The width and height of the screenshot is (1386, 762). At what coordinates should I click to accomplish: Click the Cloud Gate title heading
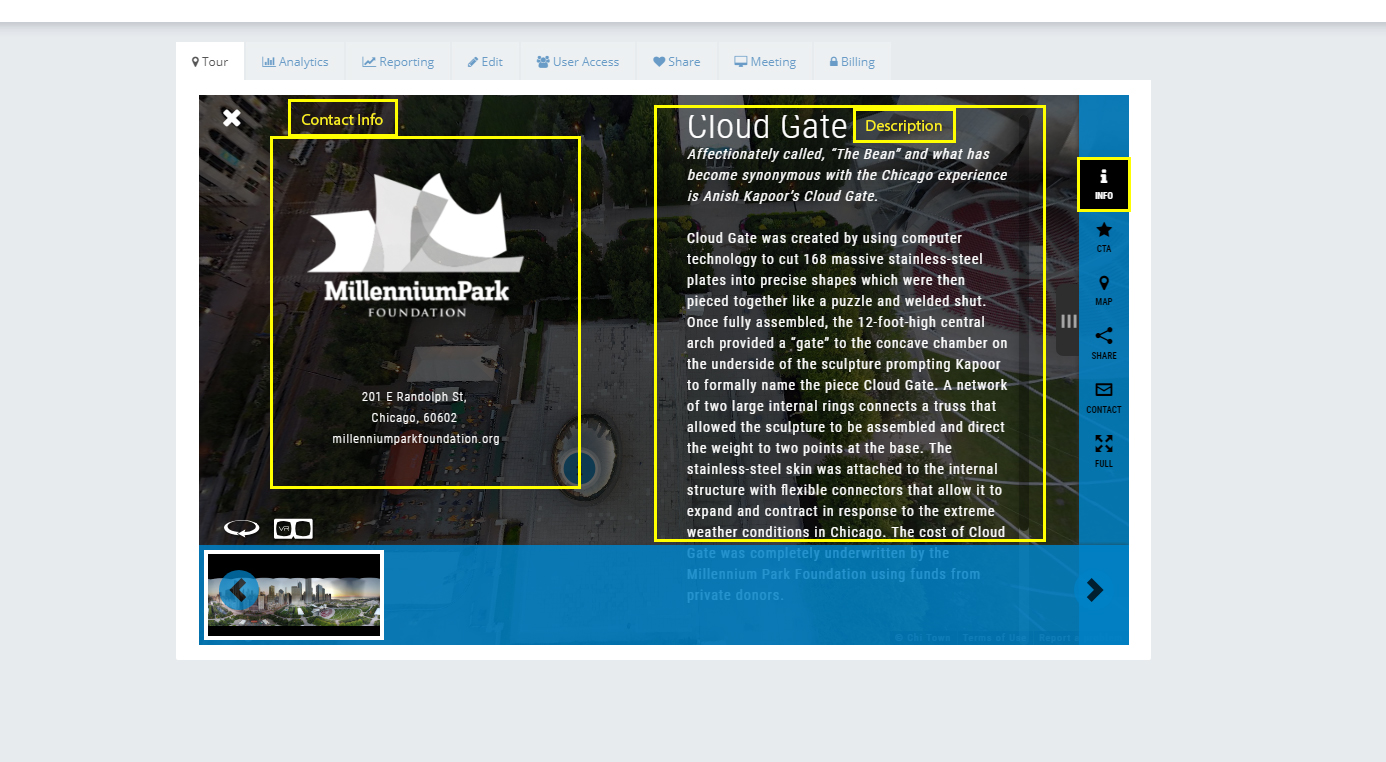click(768, 127)
